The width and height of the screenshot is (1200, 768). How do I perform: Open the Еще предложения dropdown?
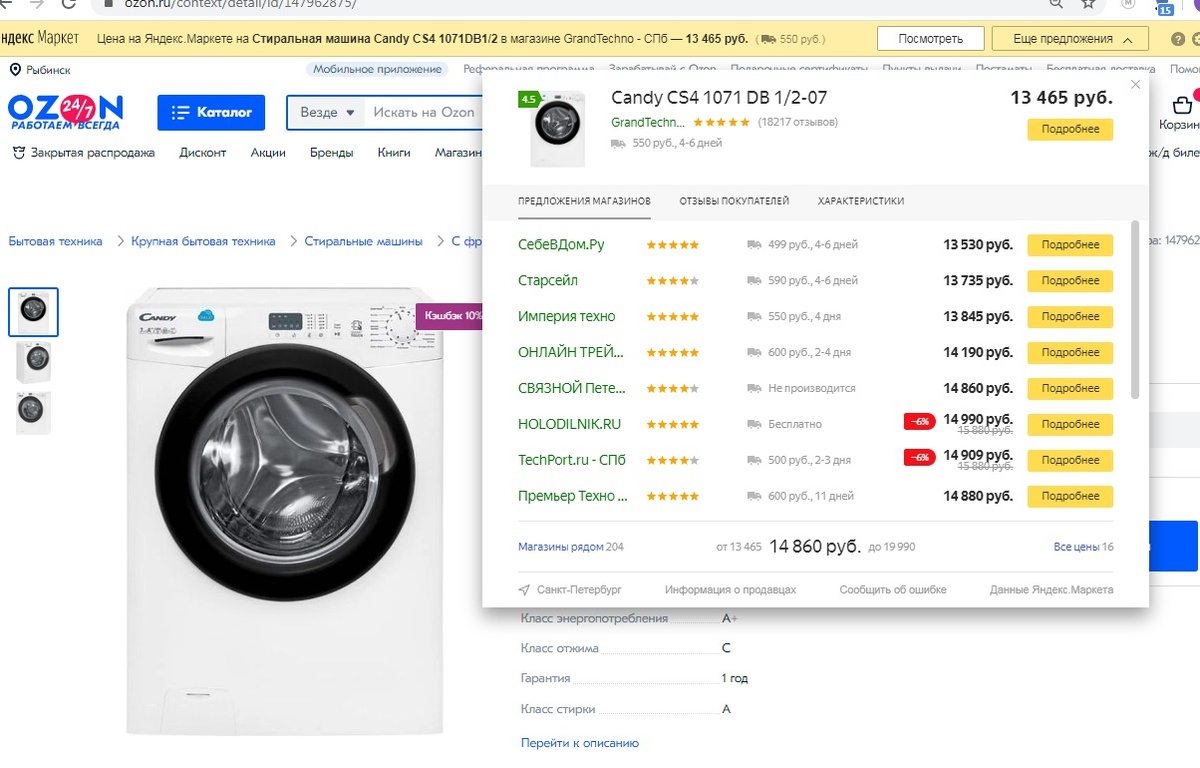(1069, 39)
